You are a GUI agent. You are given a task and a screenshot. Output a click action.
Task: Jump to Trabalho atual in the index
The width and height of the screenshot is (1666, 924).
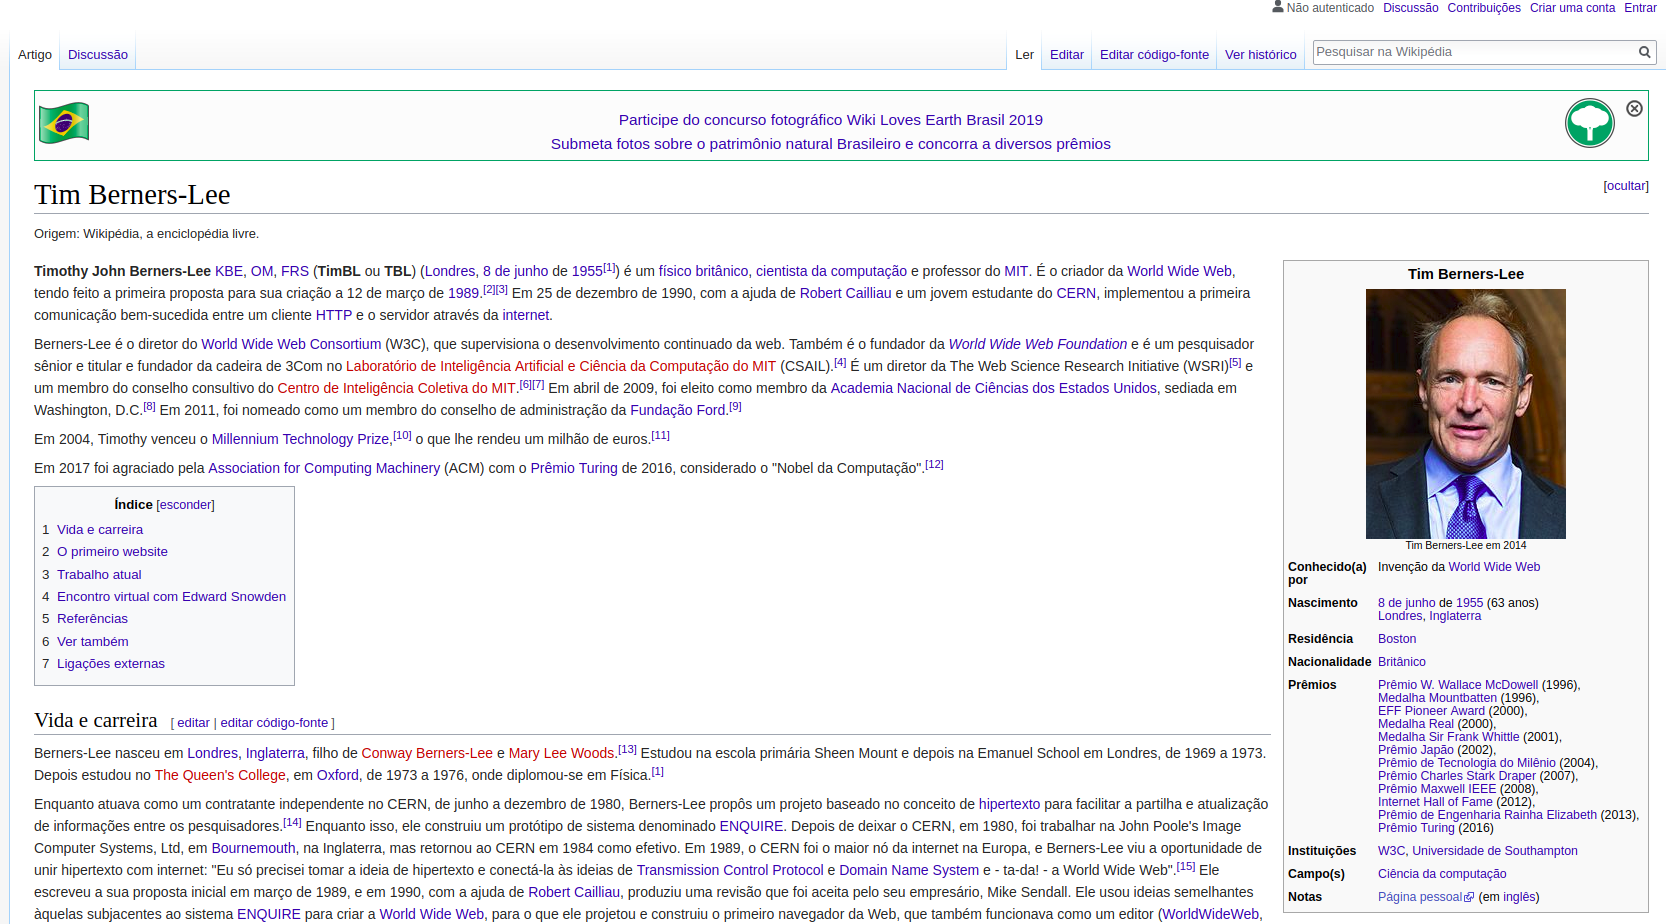pos(99,575)
